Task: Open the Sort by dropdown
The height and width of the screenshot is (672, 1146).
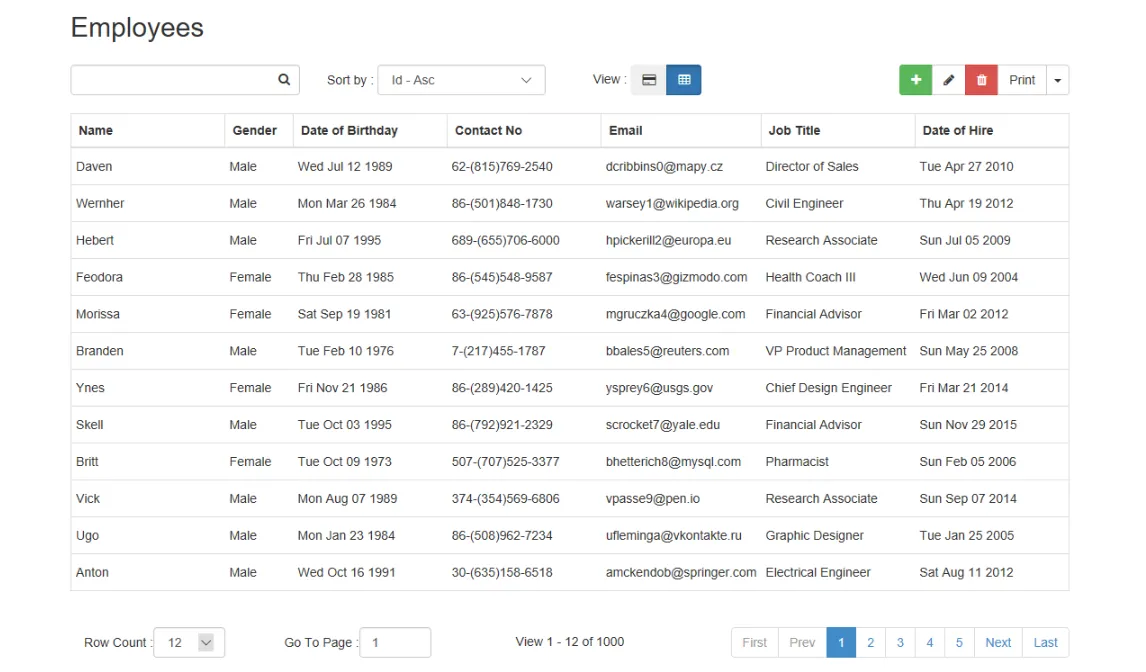Action: coord(461,80)
